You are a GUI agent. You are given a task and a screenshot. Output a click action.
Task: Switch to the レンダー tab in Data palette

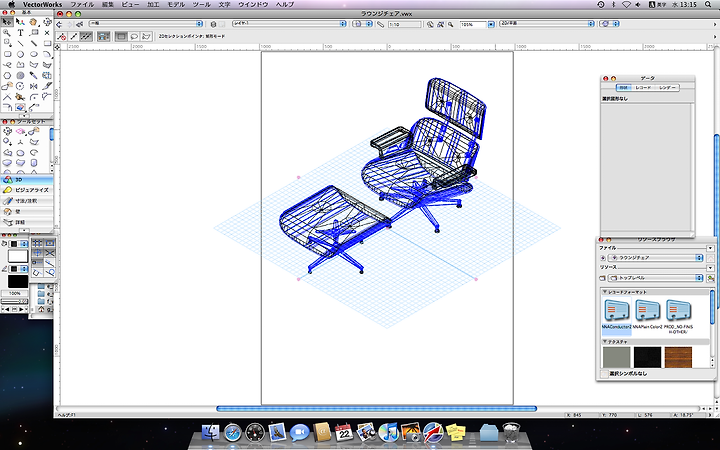667,87
